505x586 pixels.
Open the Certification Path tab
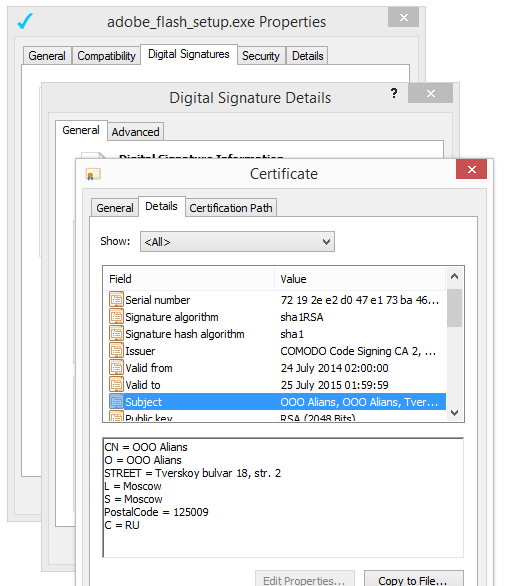[x=231, y=208]
